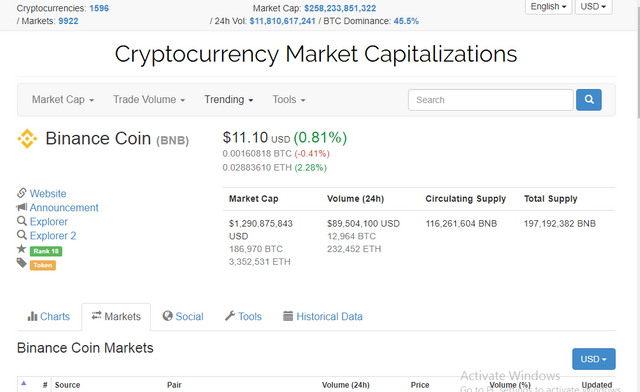Click the megaphone icon next to Announcement
Viewport: 640px width, 392px height.
click(22, 207)
